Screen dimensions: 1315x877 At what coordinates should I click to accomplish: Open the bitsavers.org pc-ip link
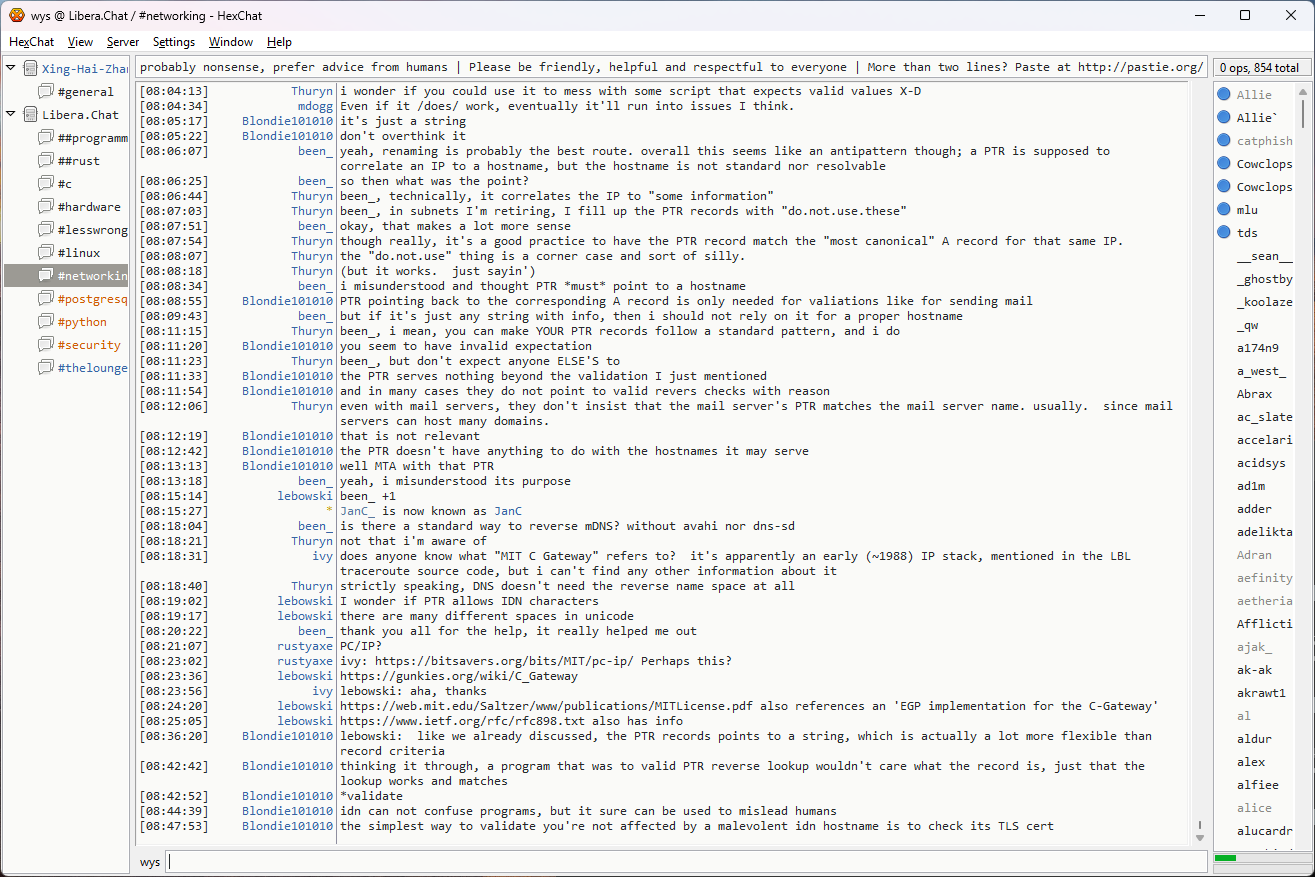(505, 661)
